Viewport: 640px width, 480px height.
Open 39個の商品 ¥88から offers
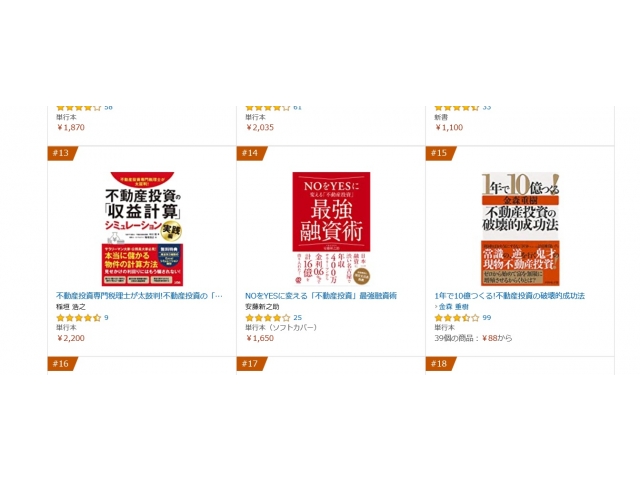pos(473,338)
